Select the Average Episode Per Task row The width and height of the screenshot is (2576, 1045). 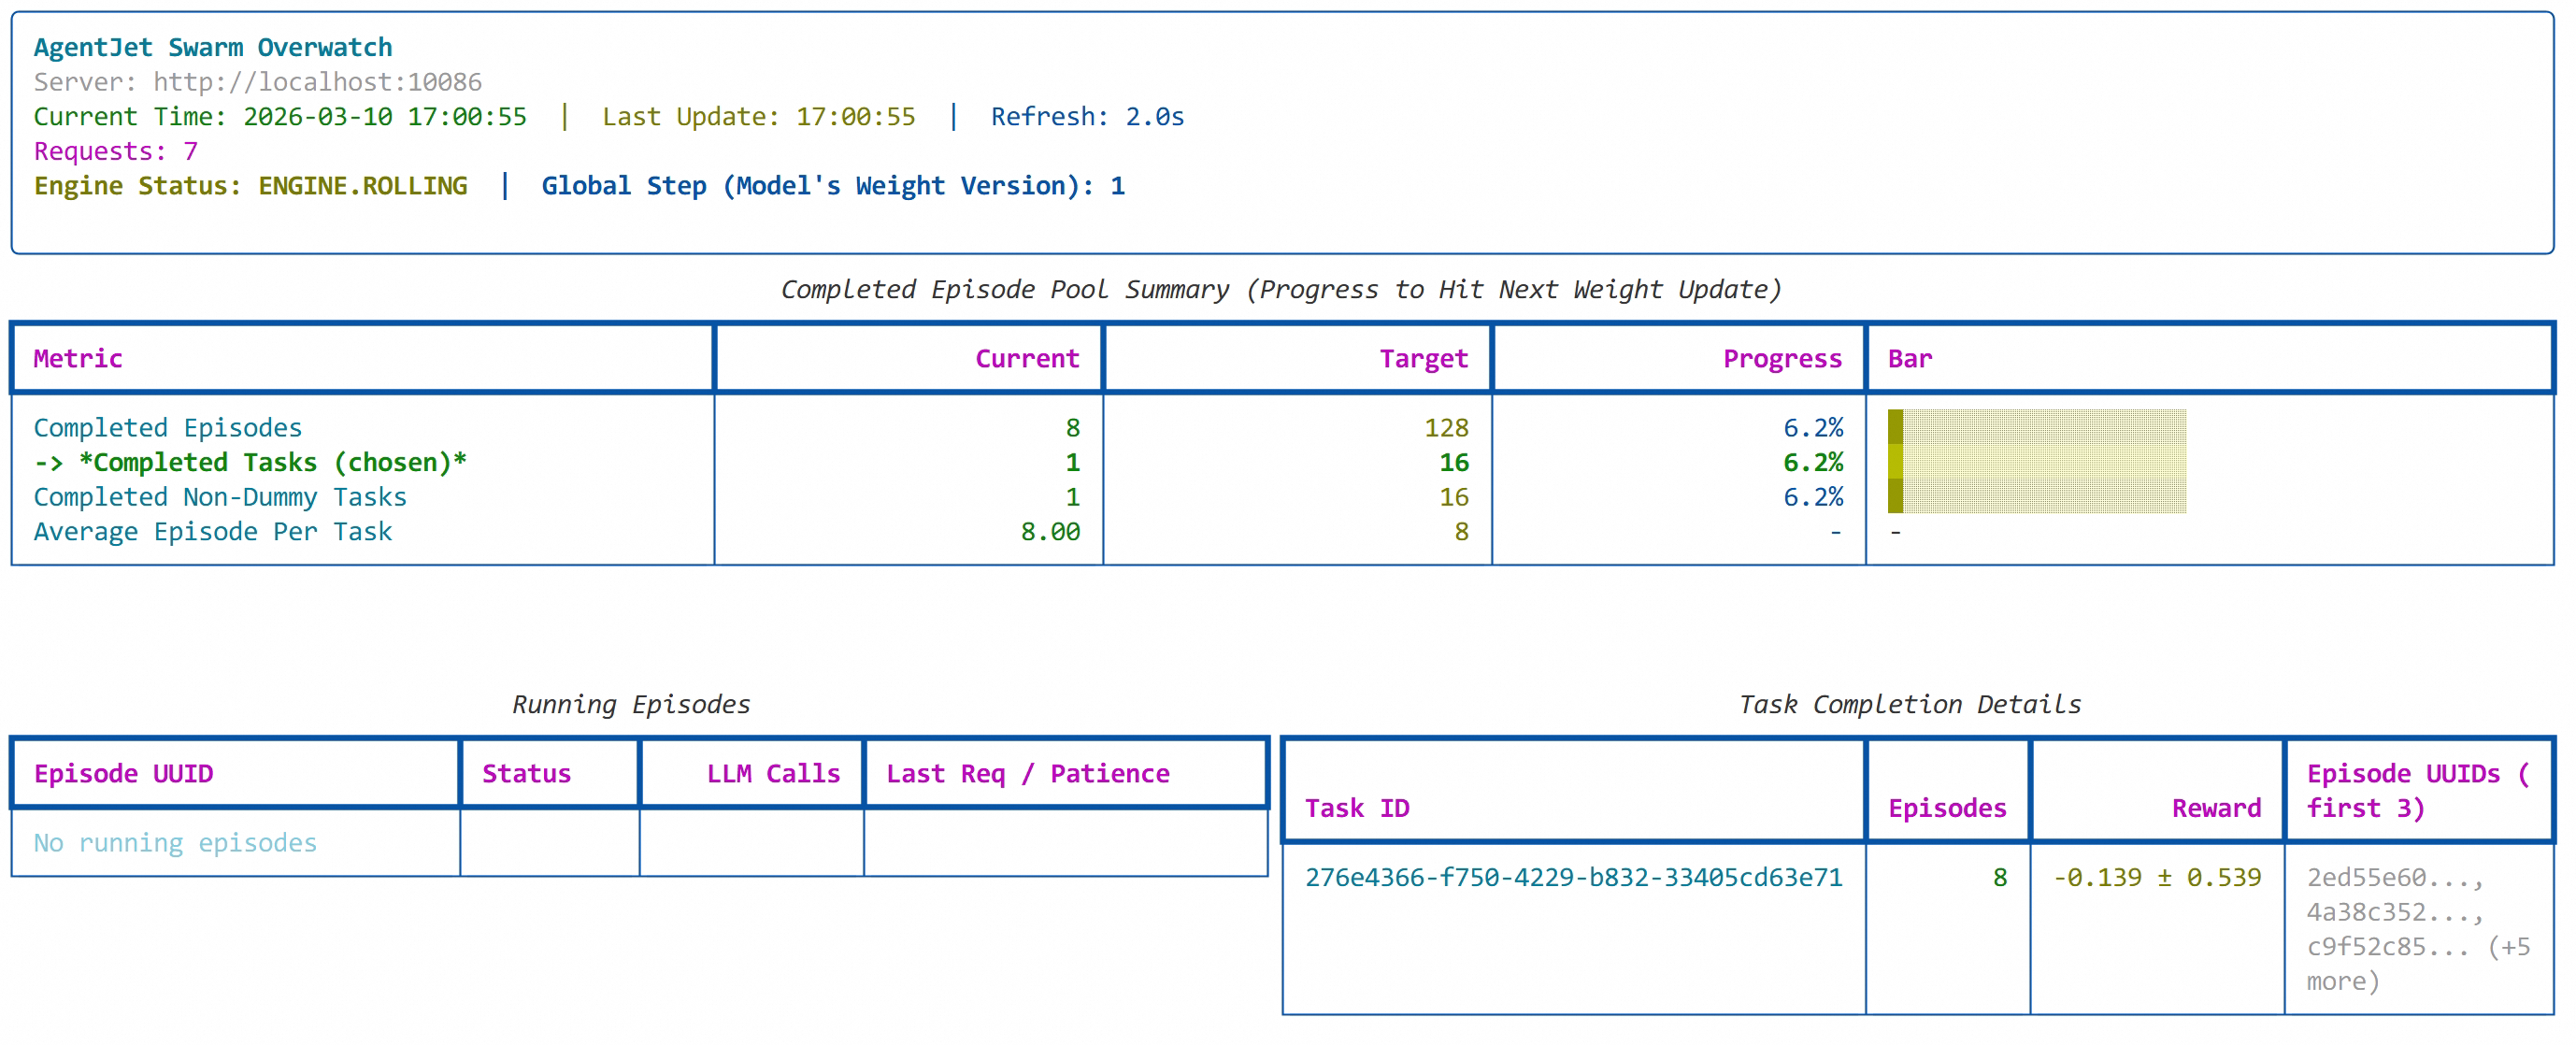pyautogui.click(x=212, y=531)
